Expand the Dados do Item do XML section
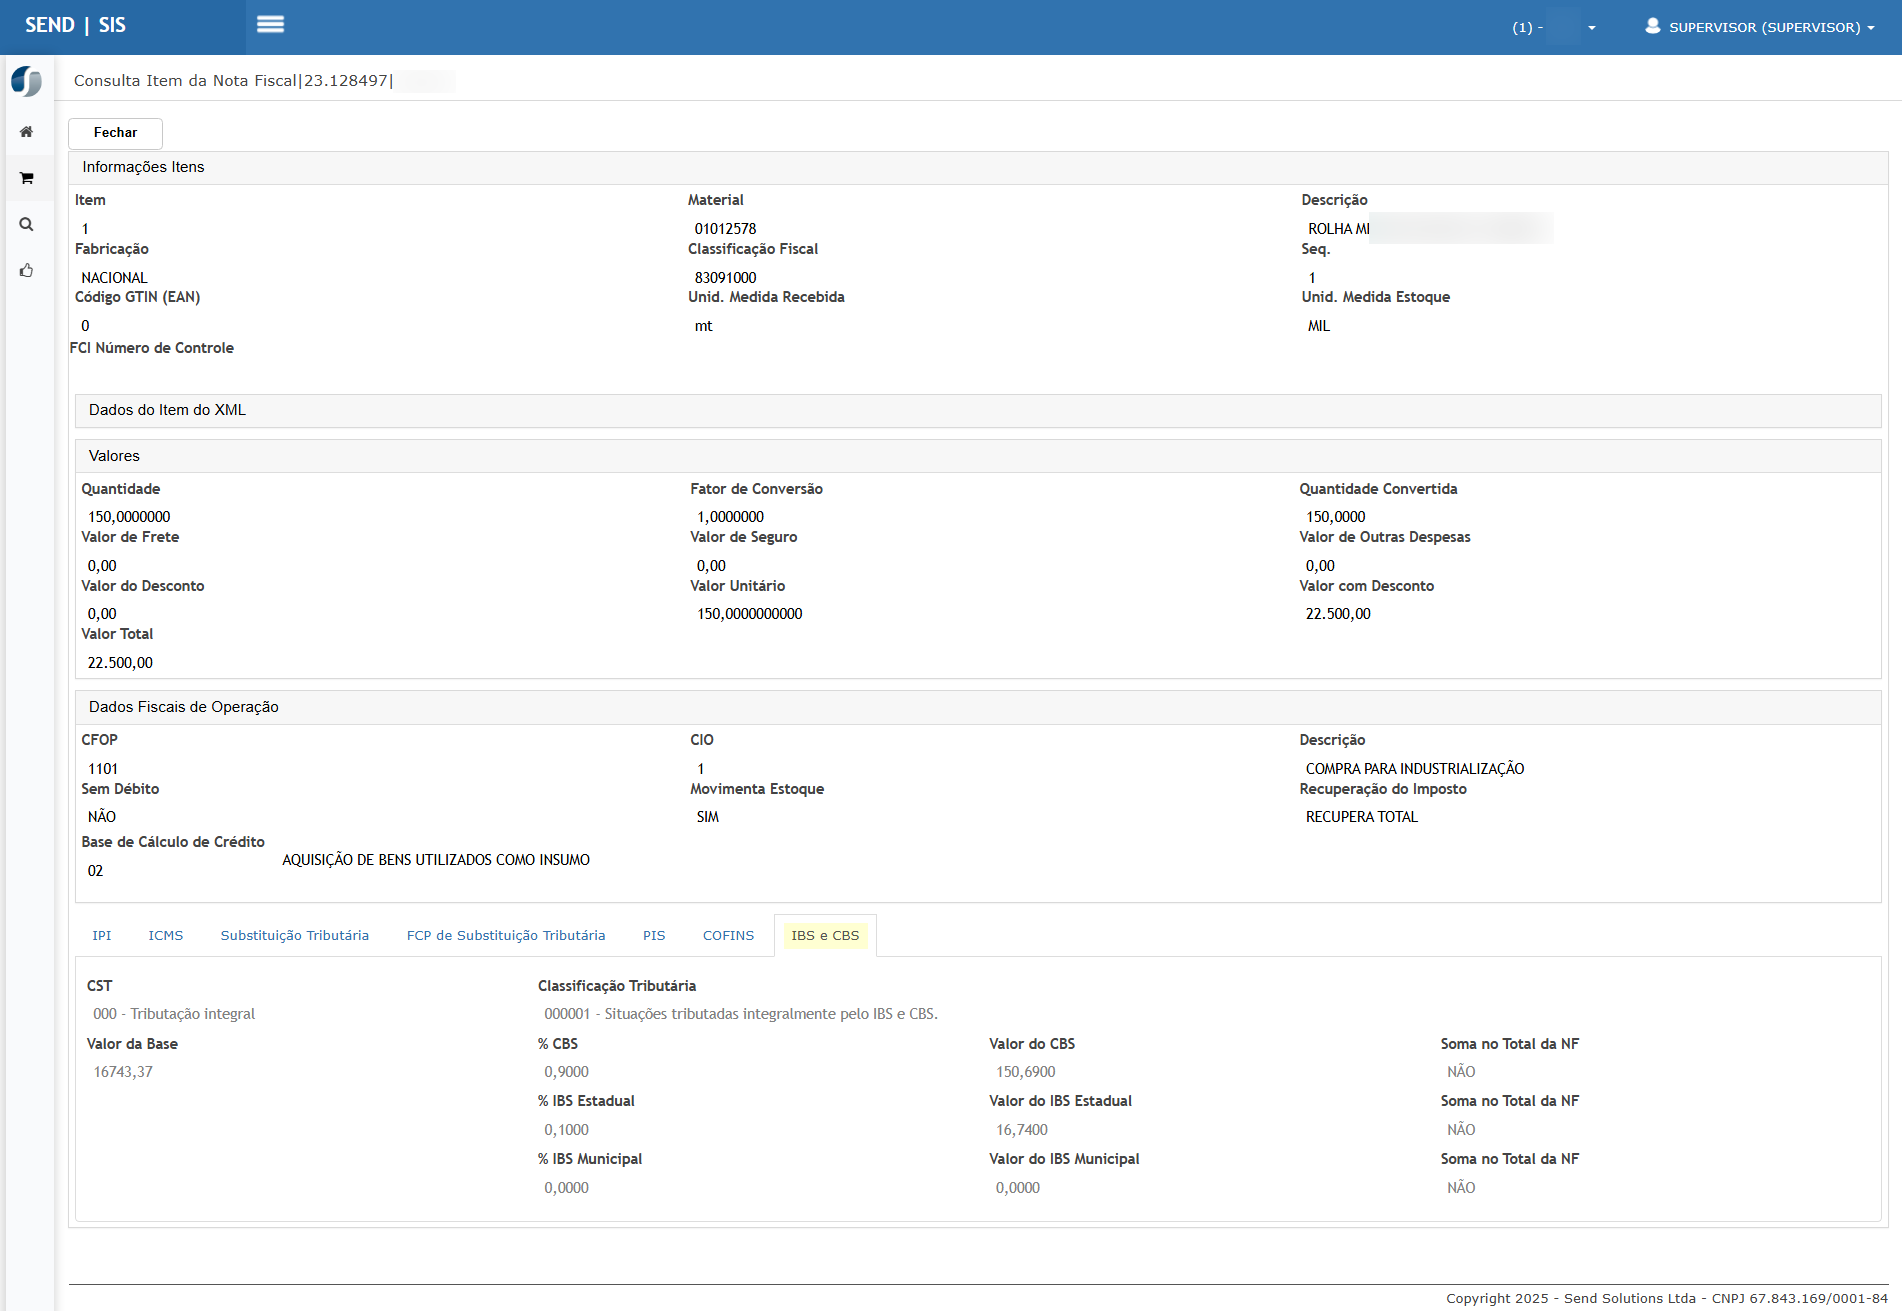The image size is (1902, 1311). click(167, 410)
